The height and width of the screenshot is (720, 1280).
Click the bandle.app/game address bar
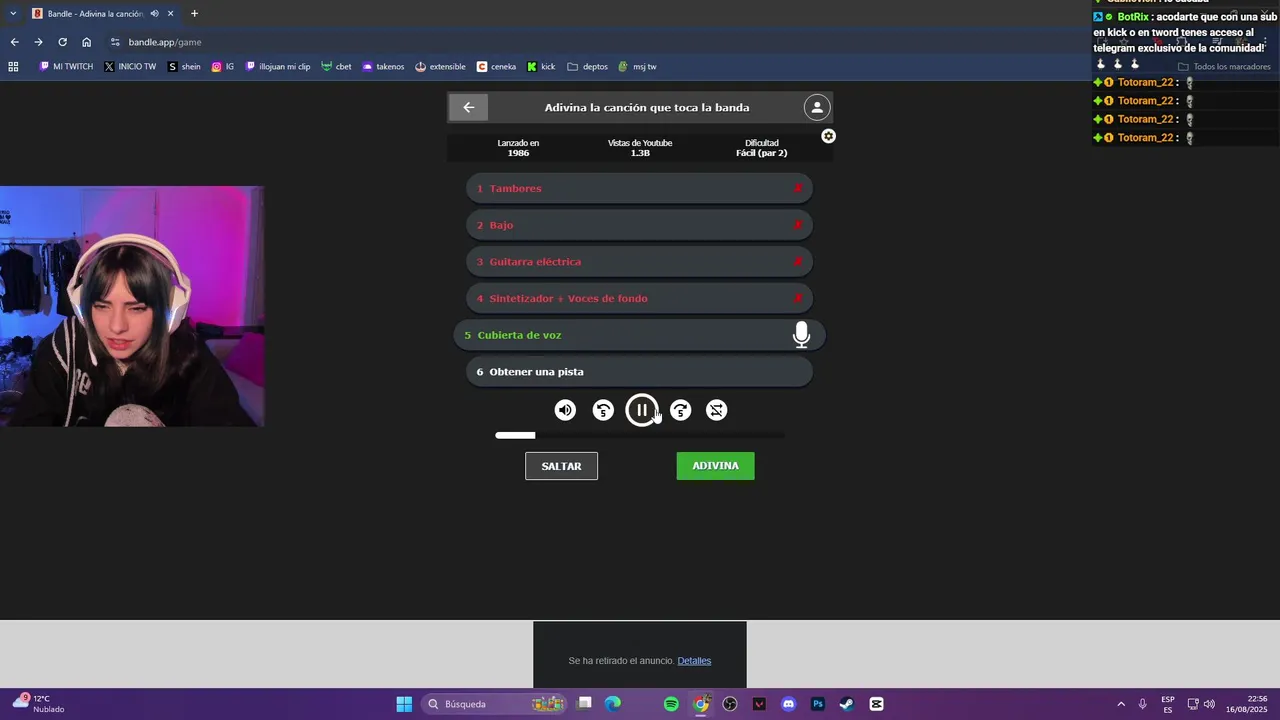coord(165,42)
